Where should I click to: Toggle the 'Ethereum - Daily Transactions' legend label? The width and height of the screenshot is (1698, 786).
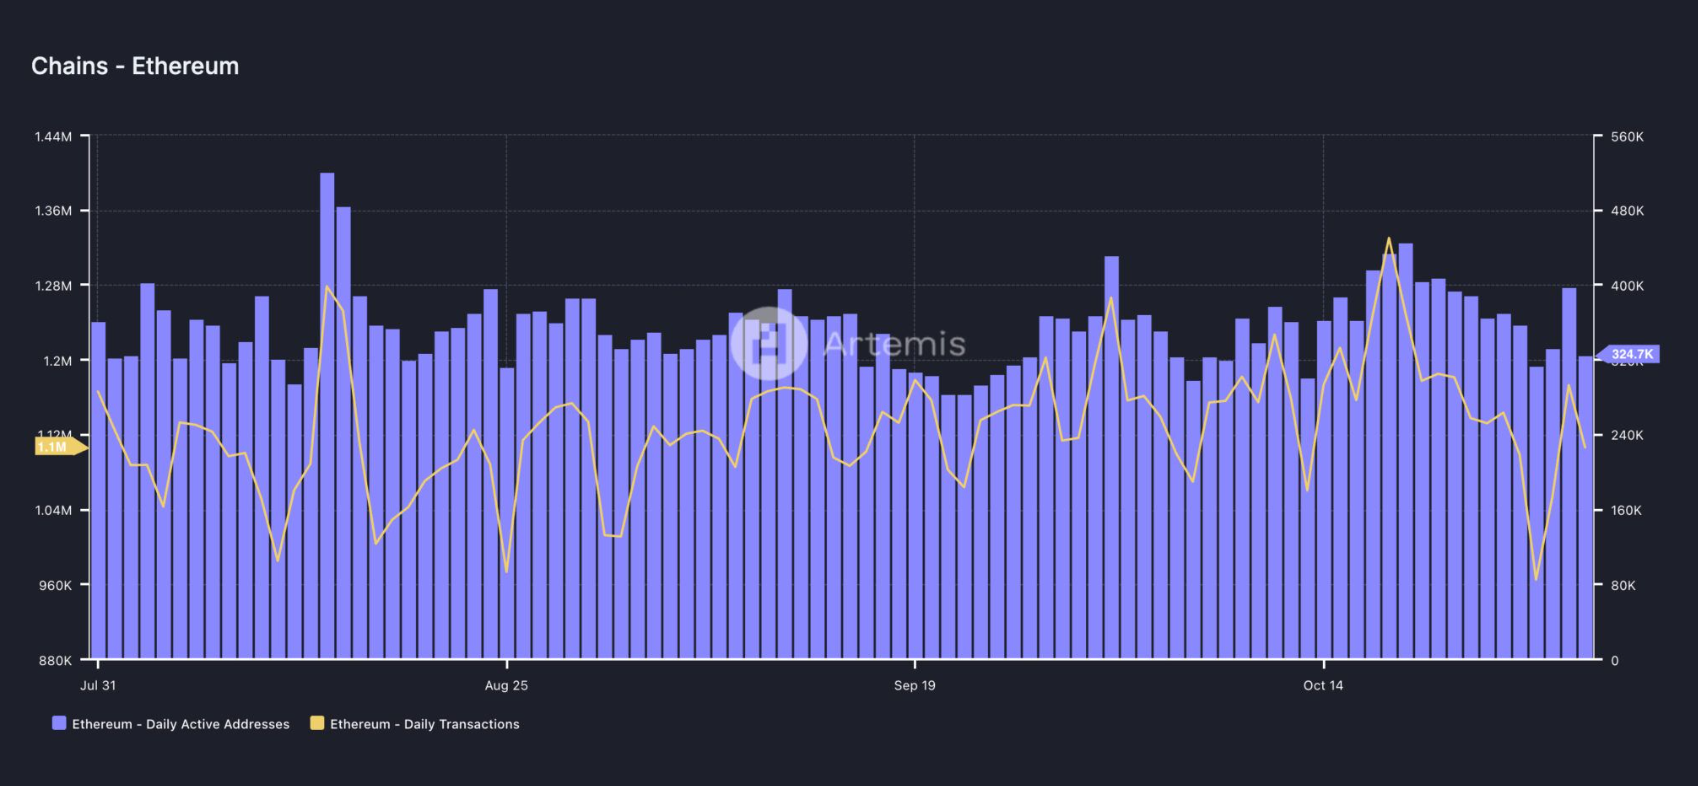pyautogui.click(x=424, y=724)
